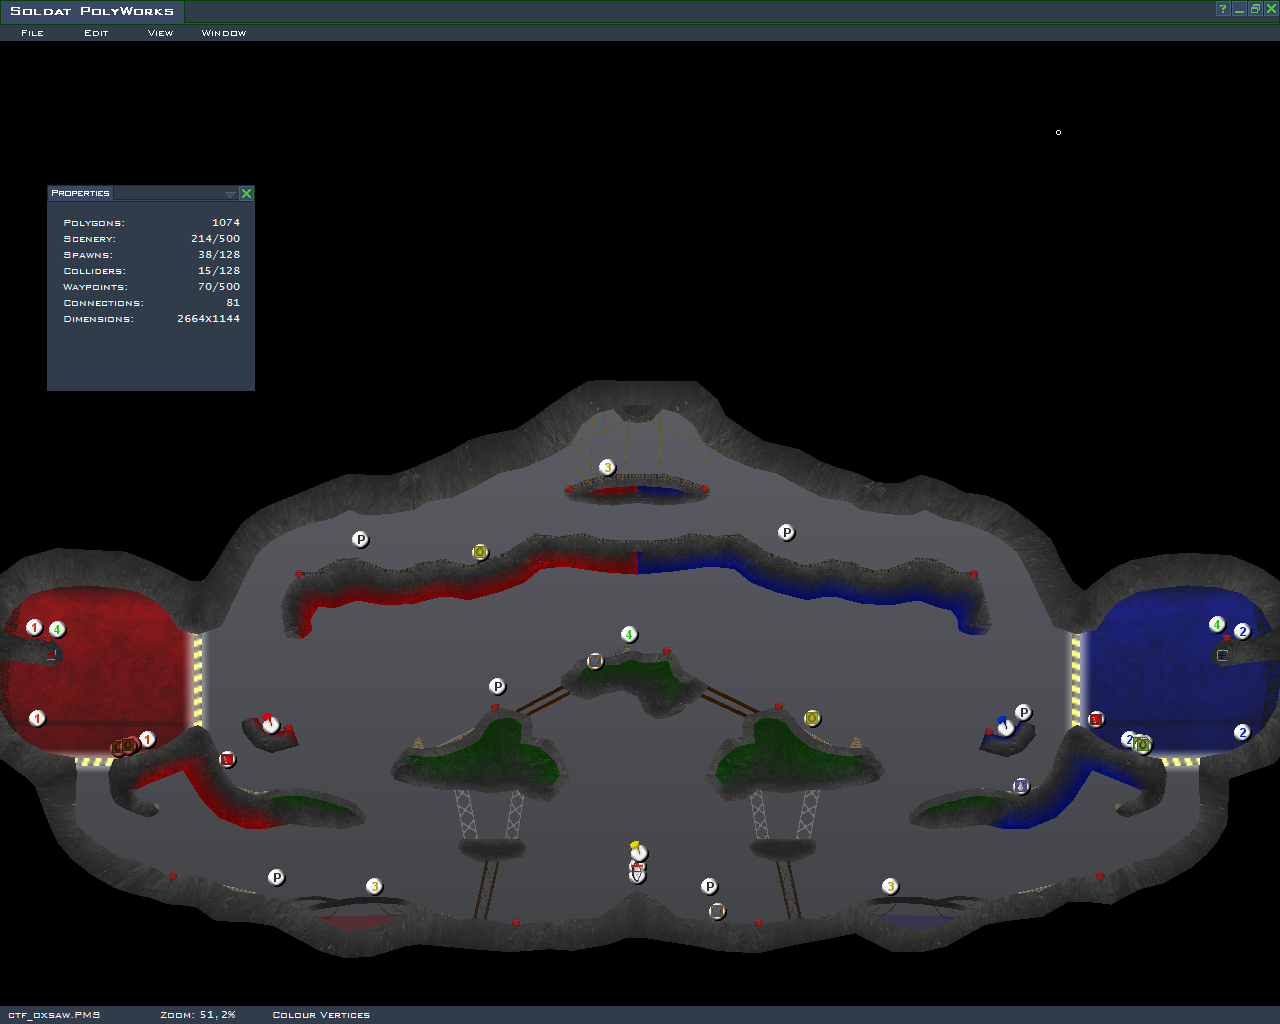Select the blue flag spawn marker
The image size is (1280, 1024).
(x=1005, y=726)
